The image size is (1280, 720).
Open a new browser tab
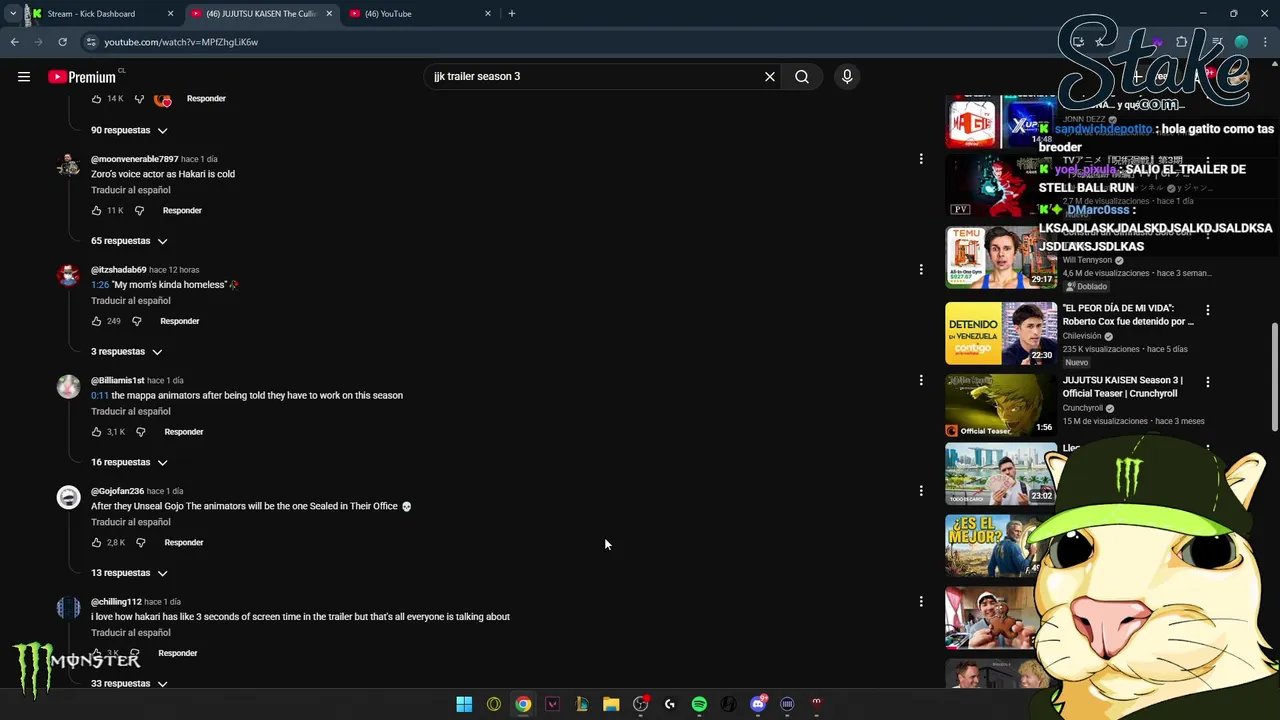(512, 13)
